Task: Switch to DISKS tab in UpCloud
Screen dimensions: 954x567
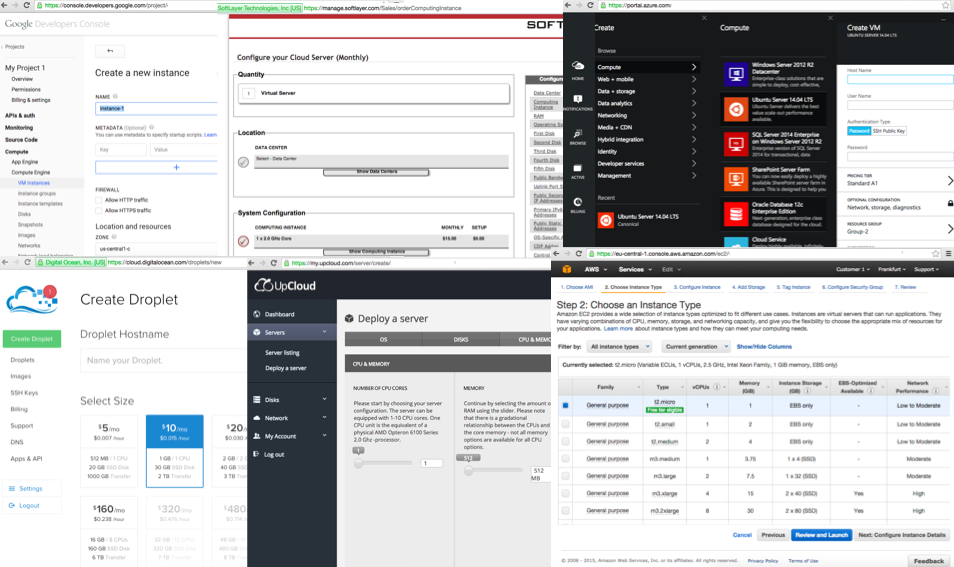Action: click(x=461, y=339)
